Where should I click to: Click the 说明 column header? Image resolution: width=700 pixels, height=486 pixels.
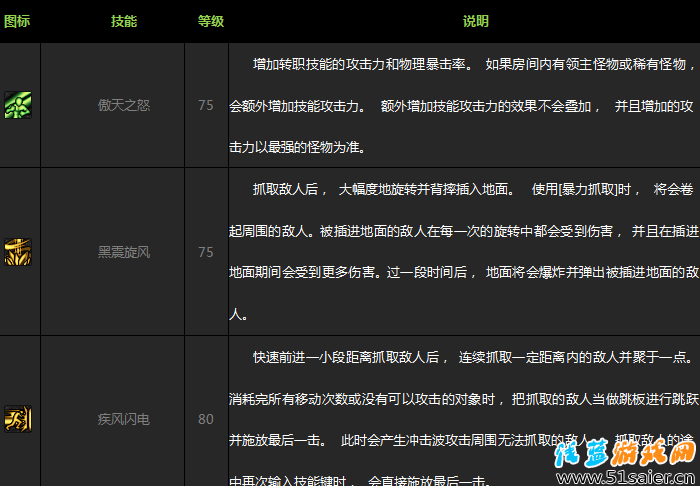pos(475,21)
